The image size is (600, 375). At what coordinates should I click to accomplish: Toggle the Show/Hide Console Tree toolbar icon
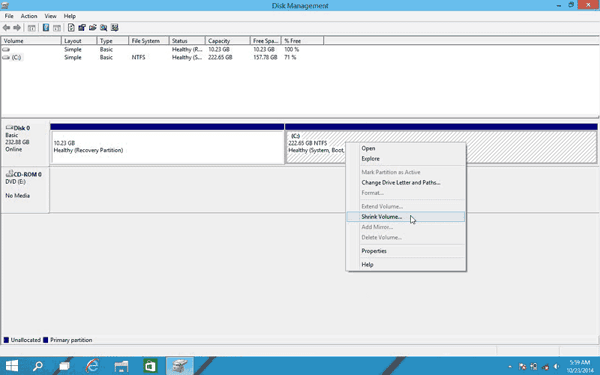coord(32,28)
